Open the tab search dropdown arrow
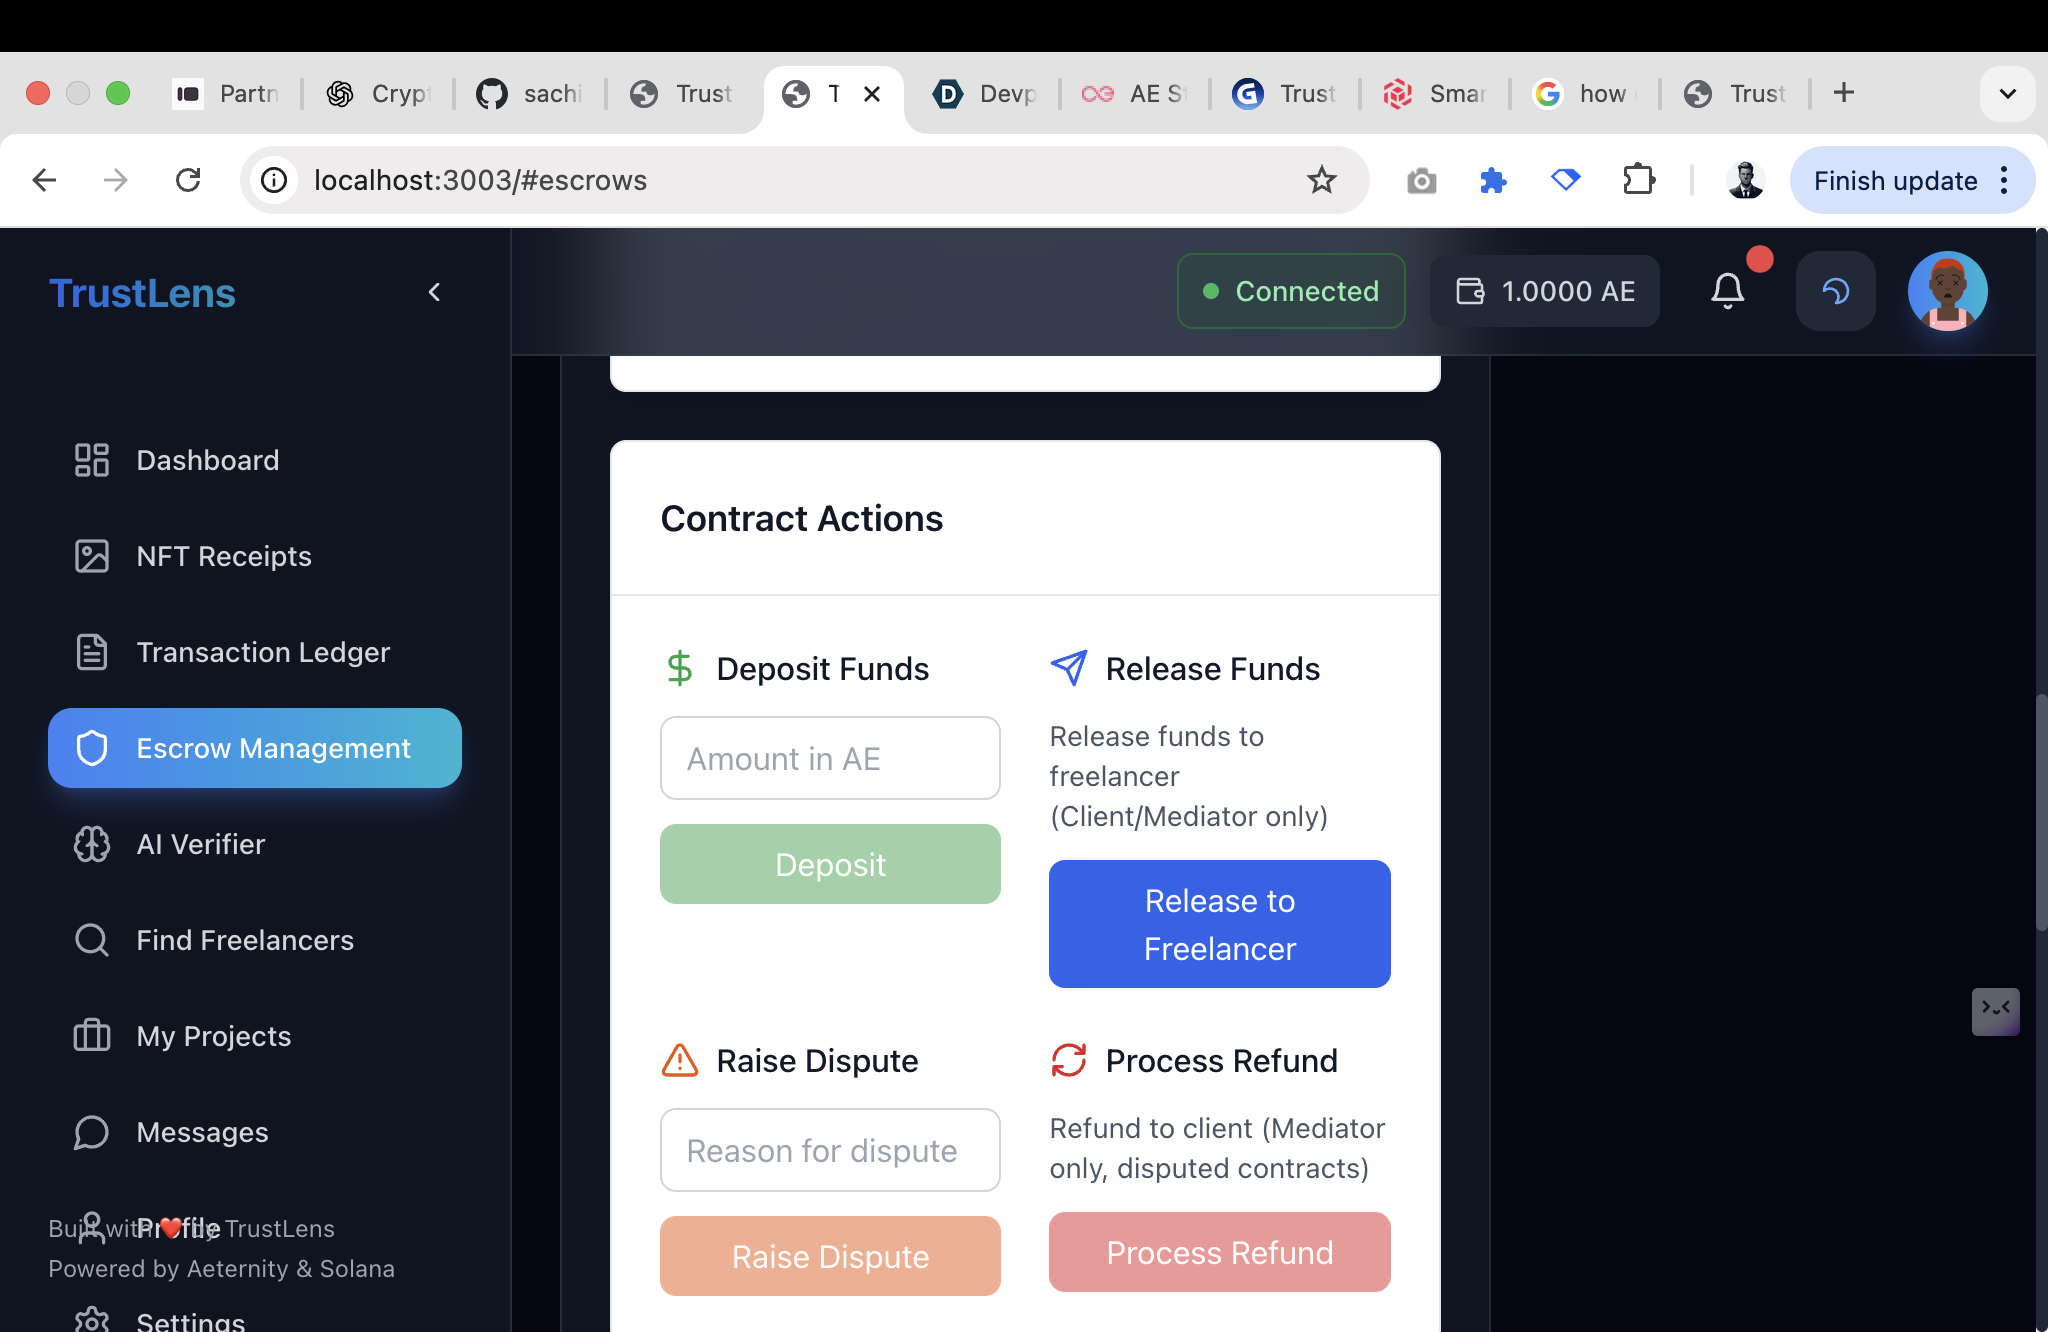The height and width of the screenshot is (1332, 2048). pyautogui.click(x=2007, y=94)
